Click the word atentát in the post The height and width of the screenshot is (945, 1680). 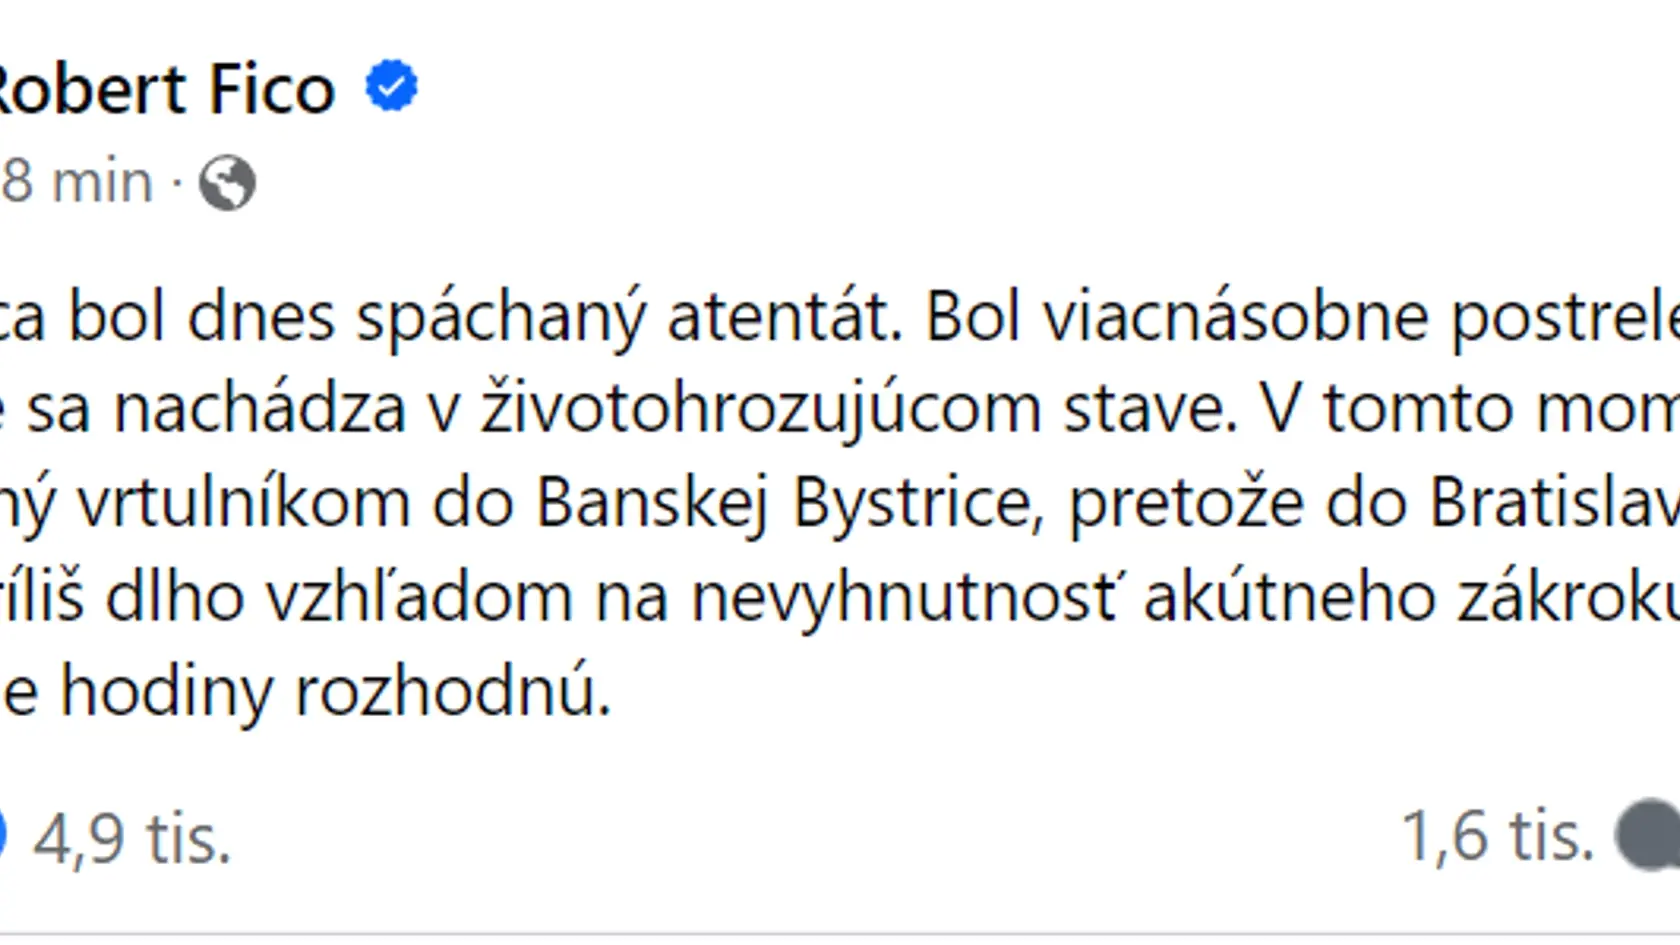click(x=784, y=316)
